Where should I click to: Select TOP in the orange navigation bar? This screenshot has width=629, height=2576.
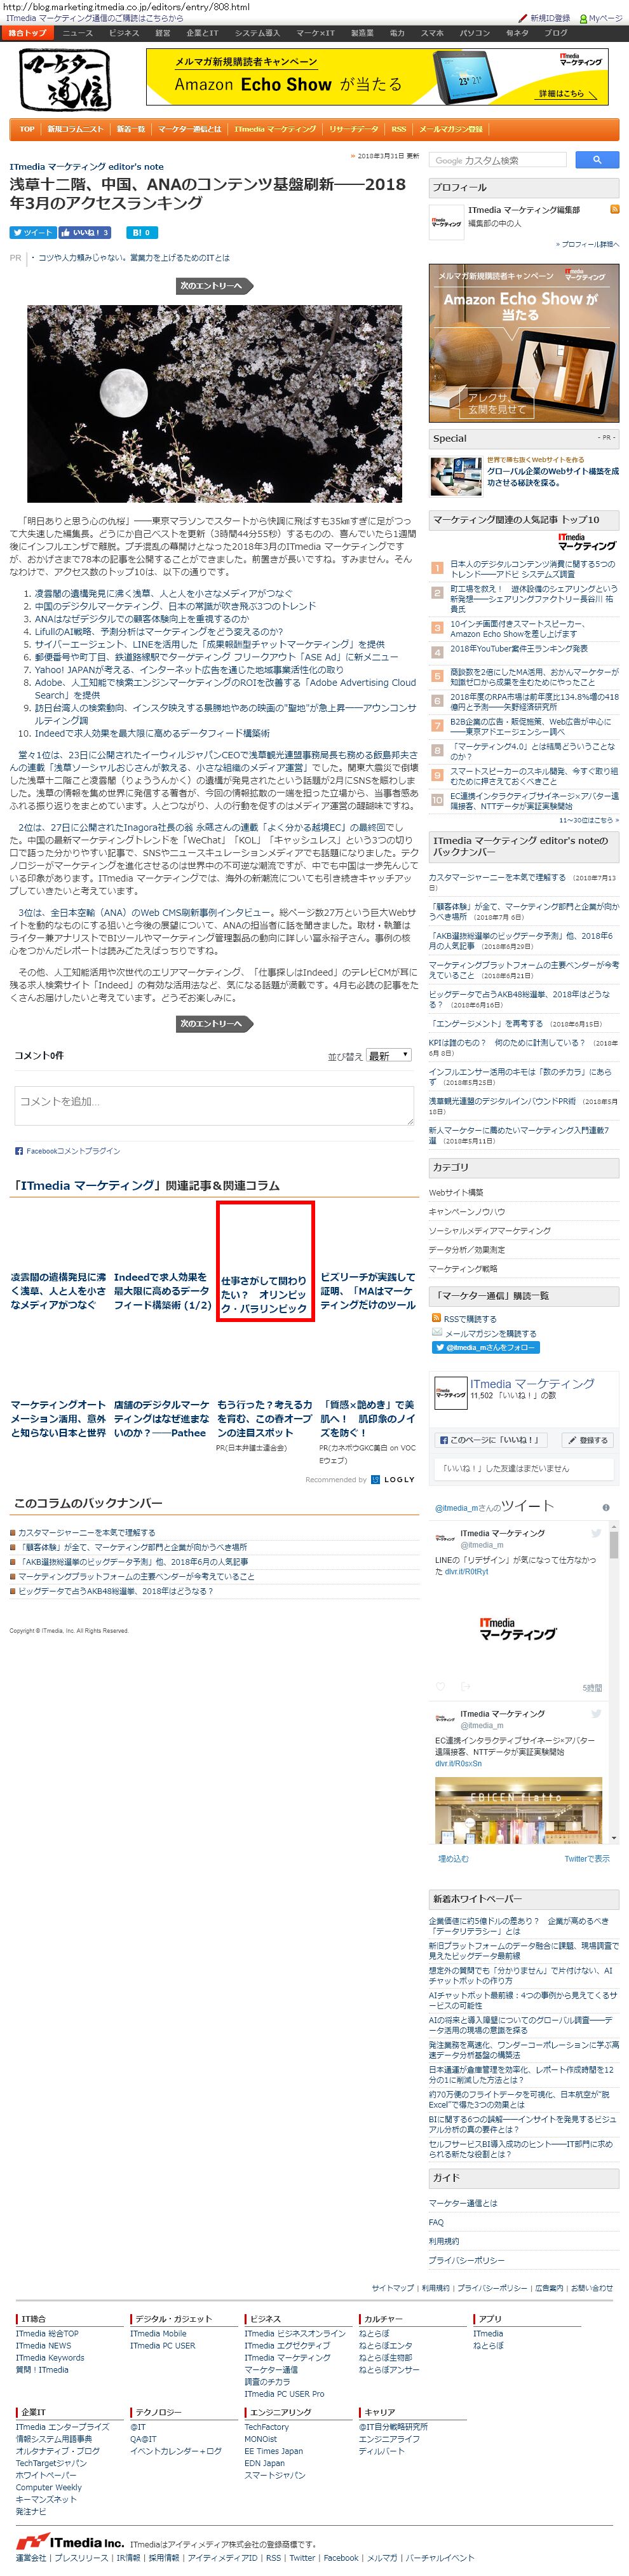pyautogui.click(x=27, y=129)
